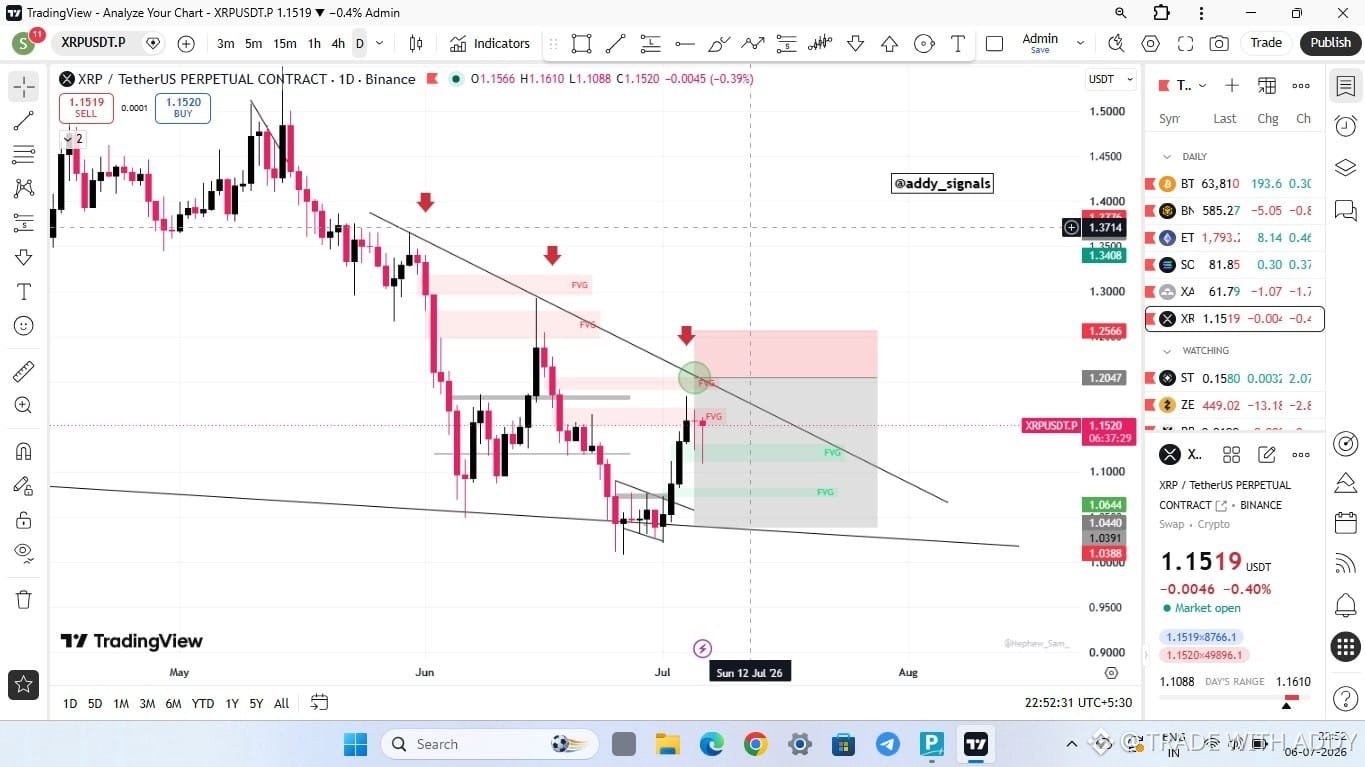
Task: Click the BUY 1.1520 button
Action: (183, 108)
